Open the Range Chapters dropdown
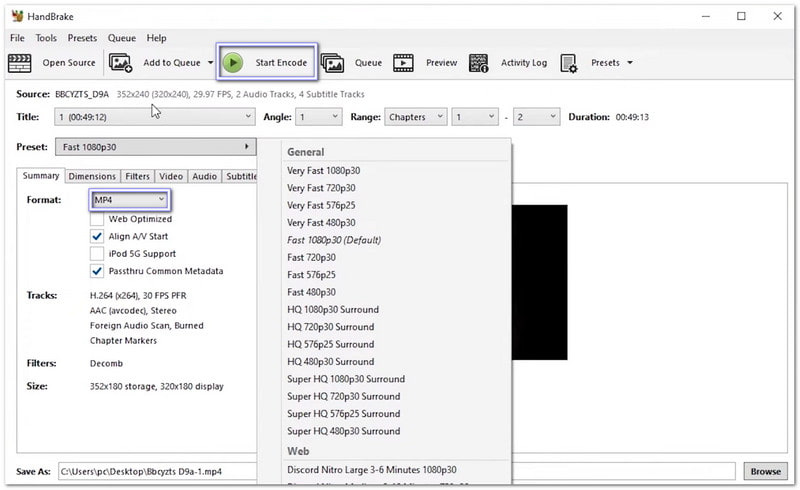Image resolution: width=800 pixels, height=490 pixels. [415, 117]
